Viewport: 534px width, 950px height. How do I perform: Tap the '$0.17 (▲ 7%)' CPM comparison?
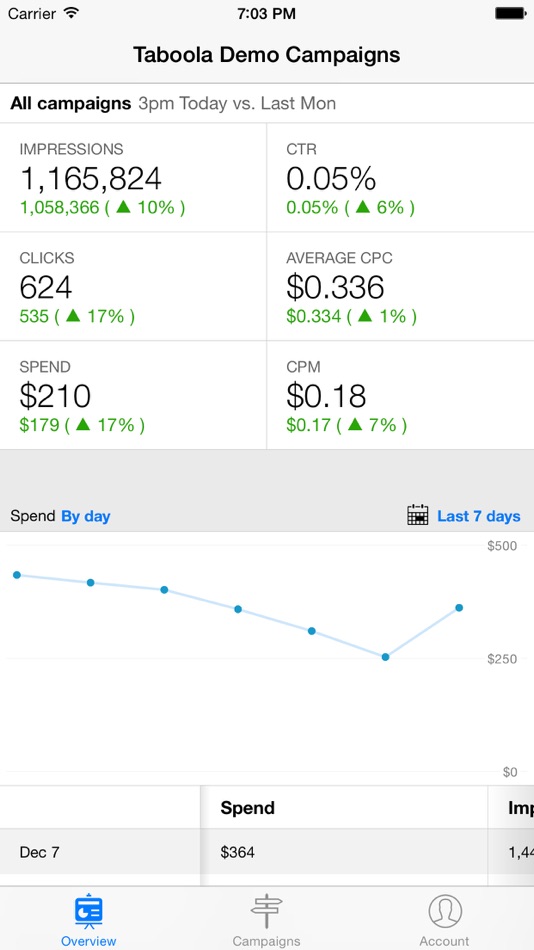pos(347,425)
